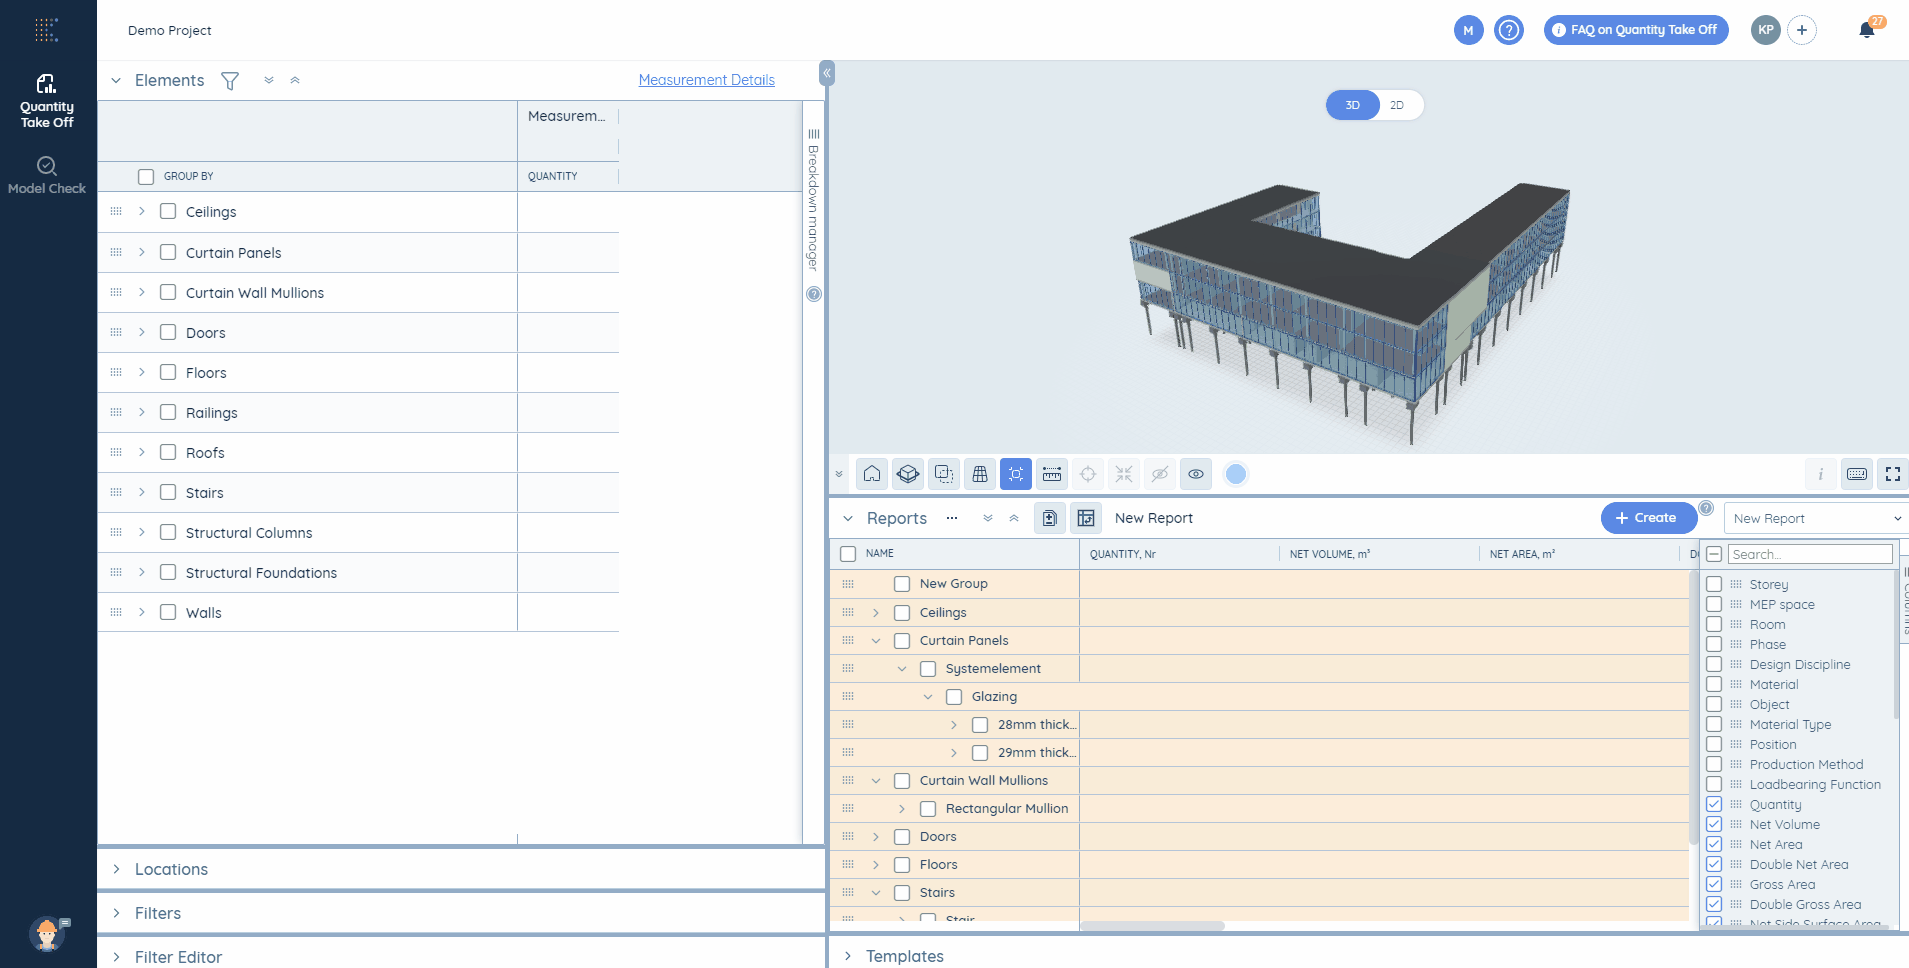
Task: Click the 3D box view icon
Action: [908, 474]
